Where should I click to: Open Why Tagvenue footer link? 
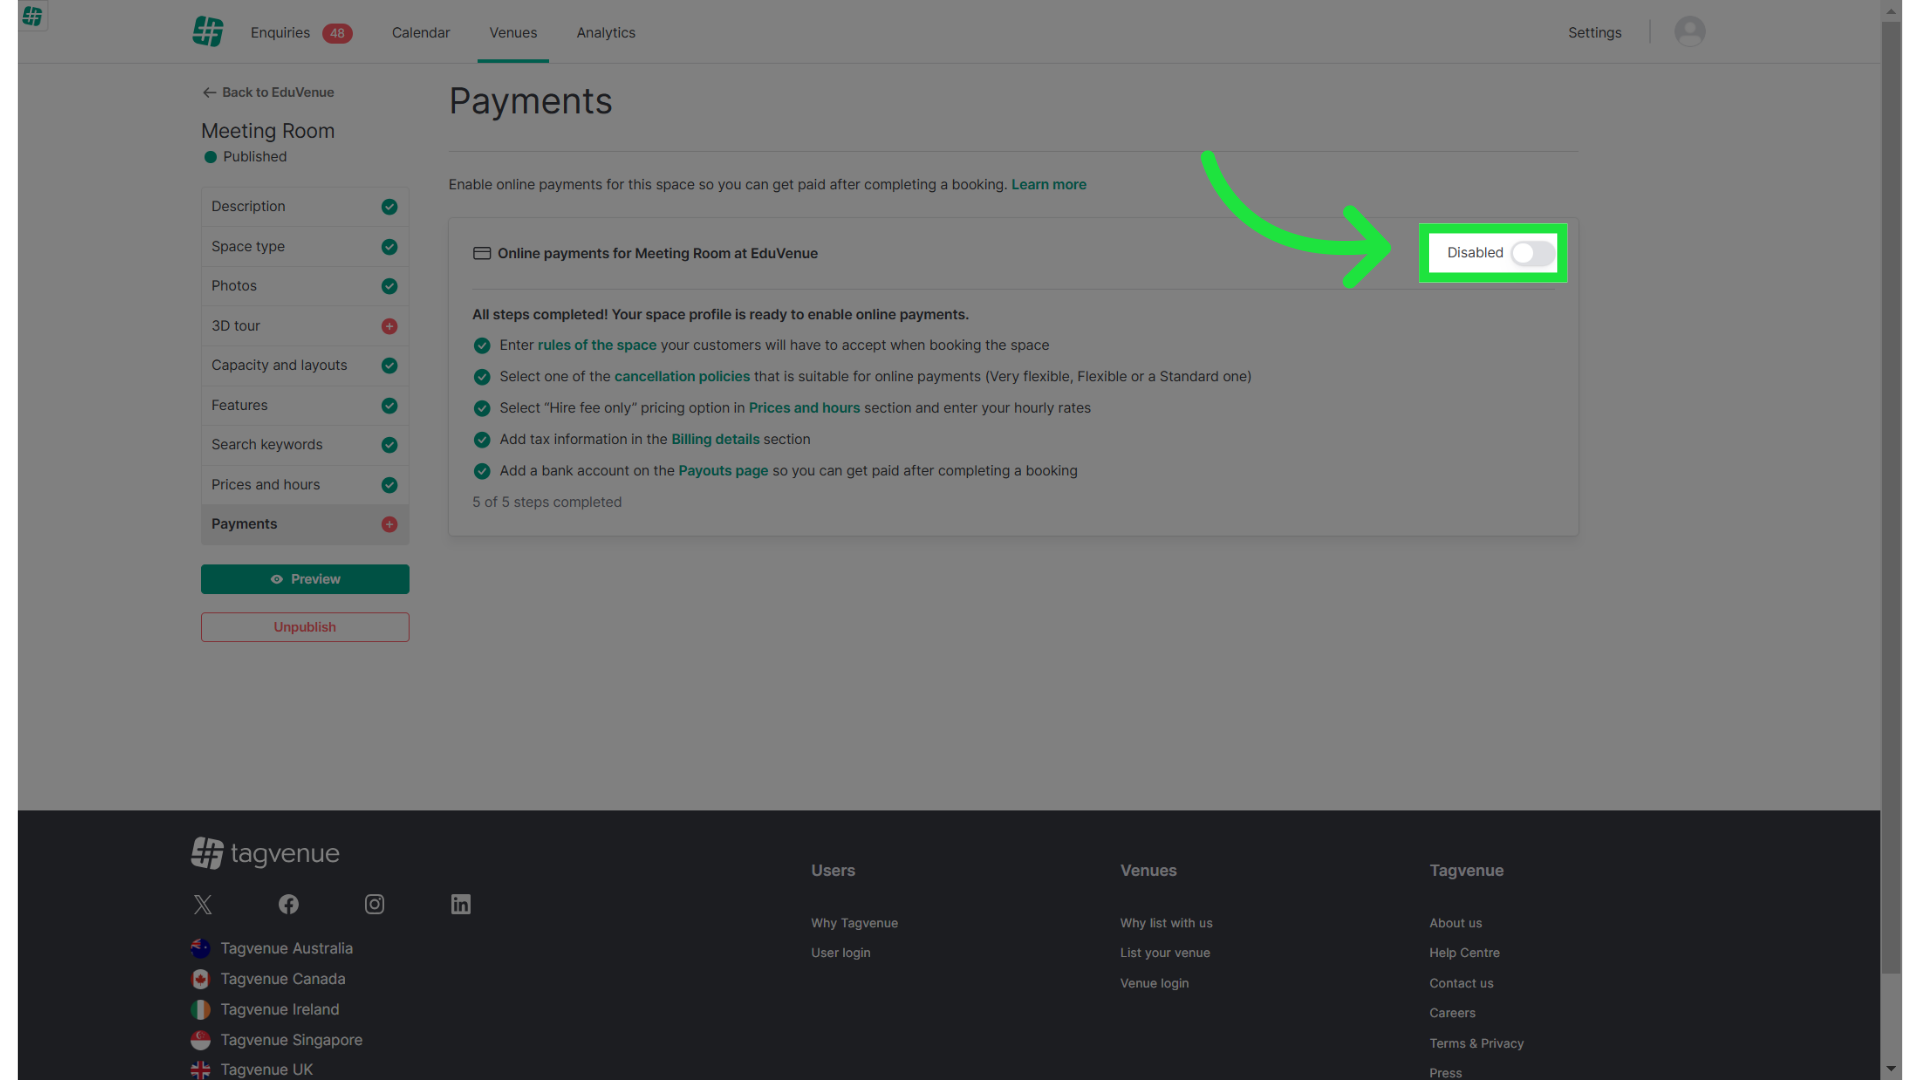(854, 924)
